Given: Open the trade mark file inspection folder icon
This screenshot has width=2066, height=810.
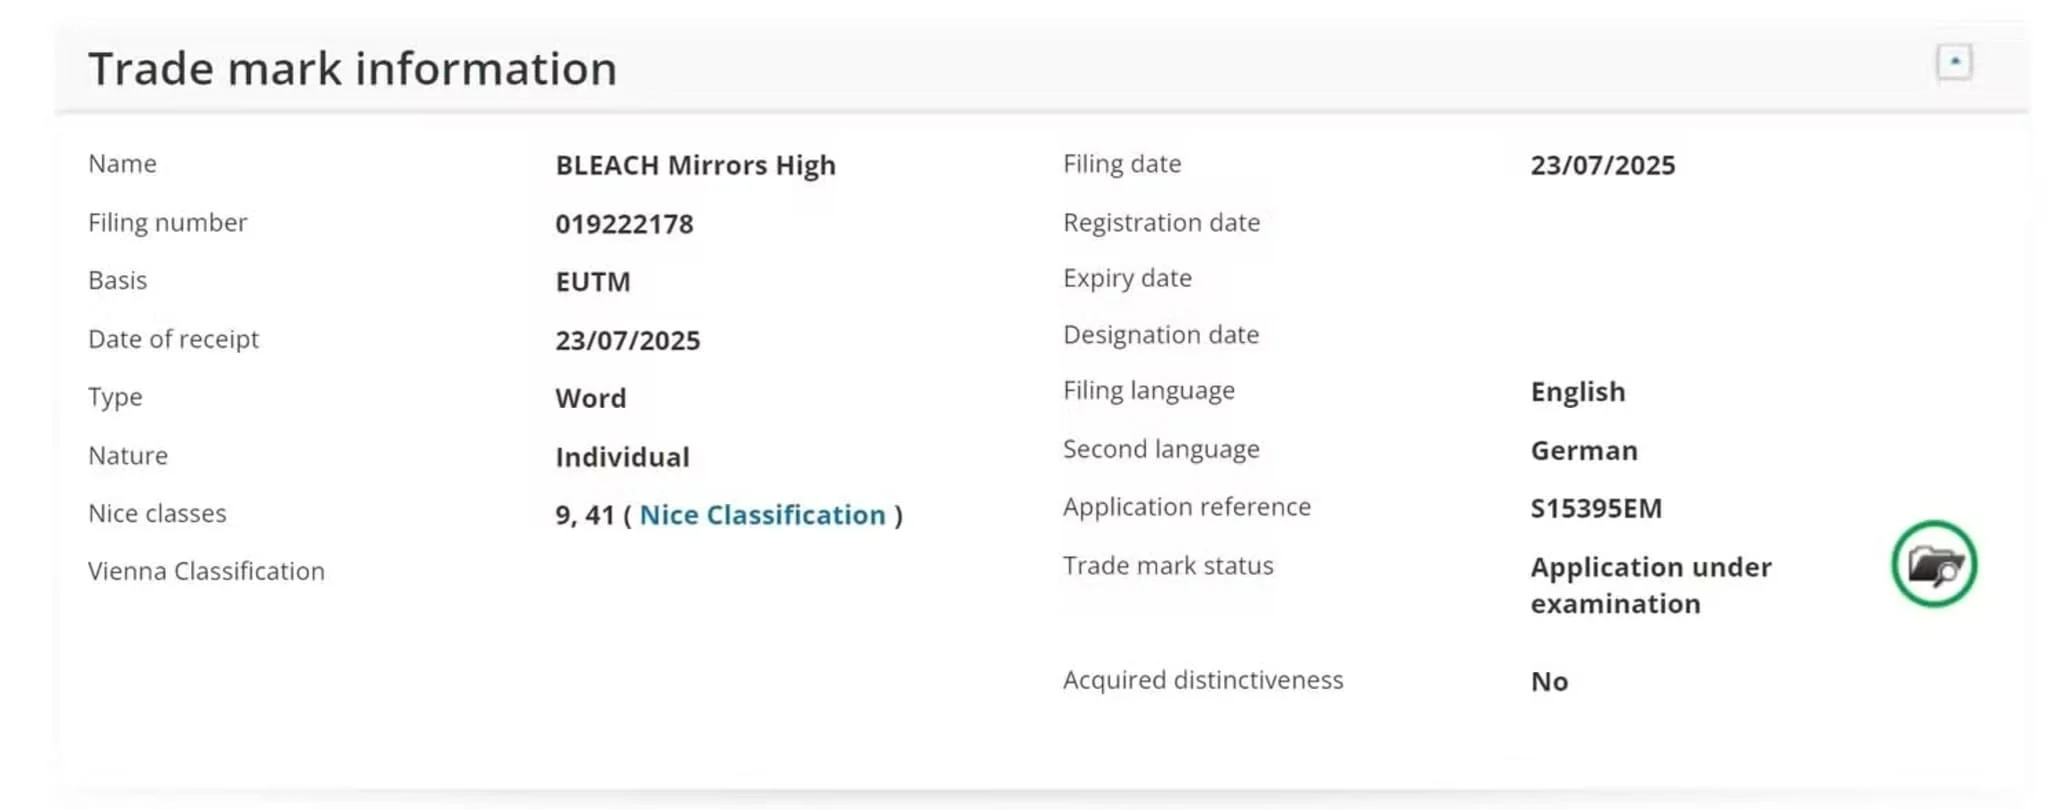Looking at the screenshot, I should (1934, 565).
